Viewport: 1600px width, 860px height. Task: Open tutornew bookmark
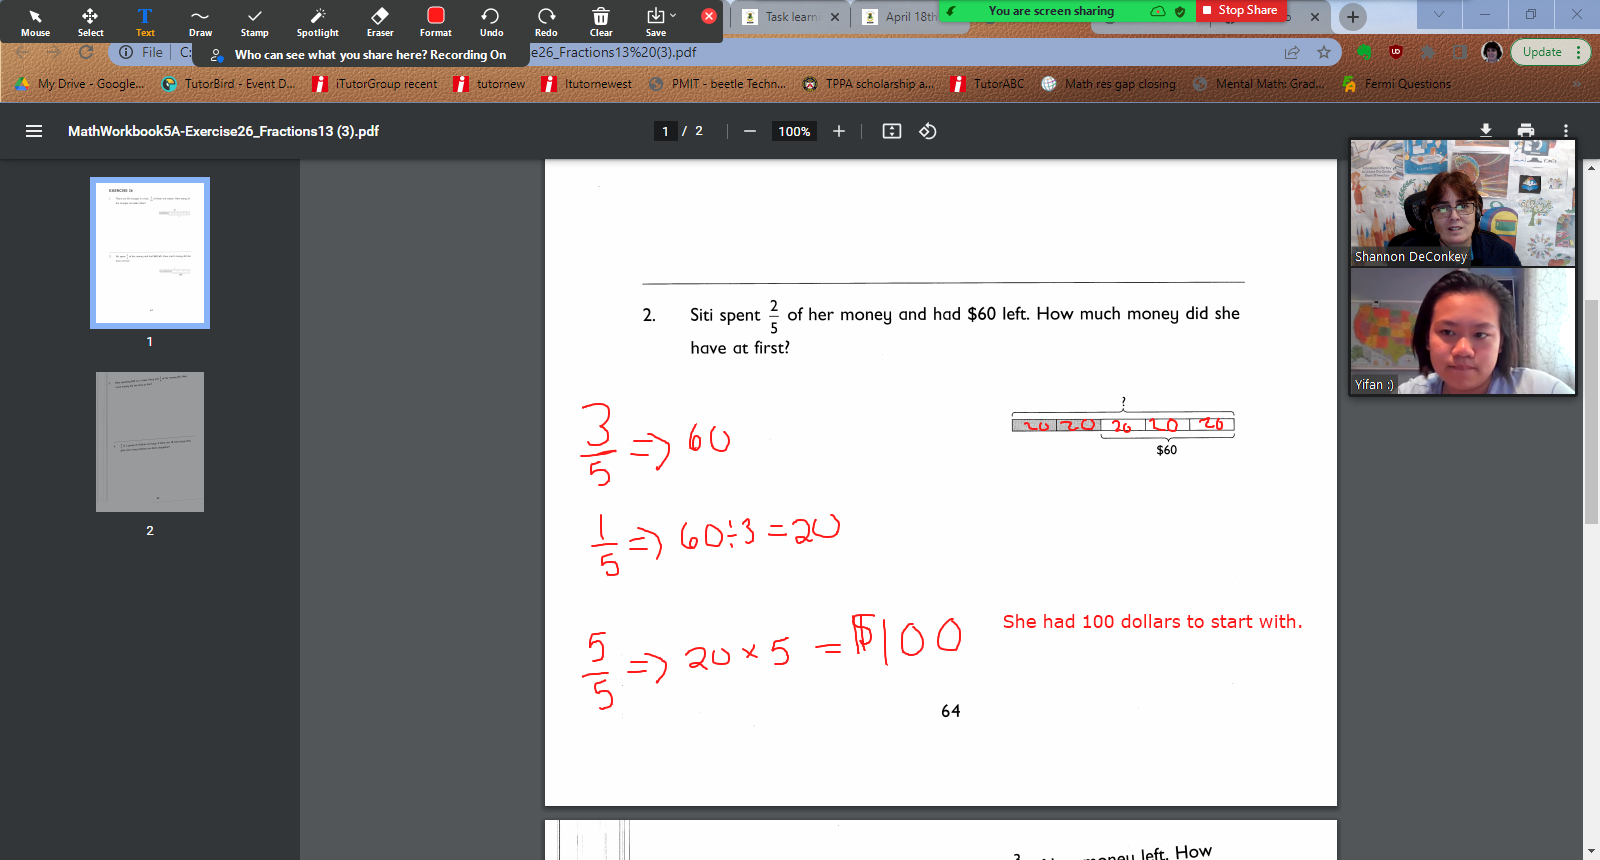[x=490, y=84]
